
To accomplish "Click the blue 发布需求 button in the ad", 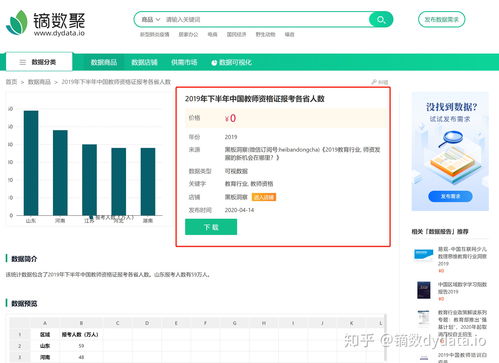I will 450,196.
